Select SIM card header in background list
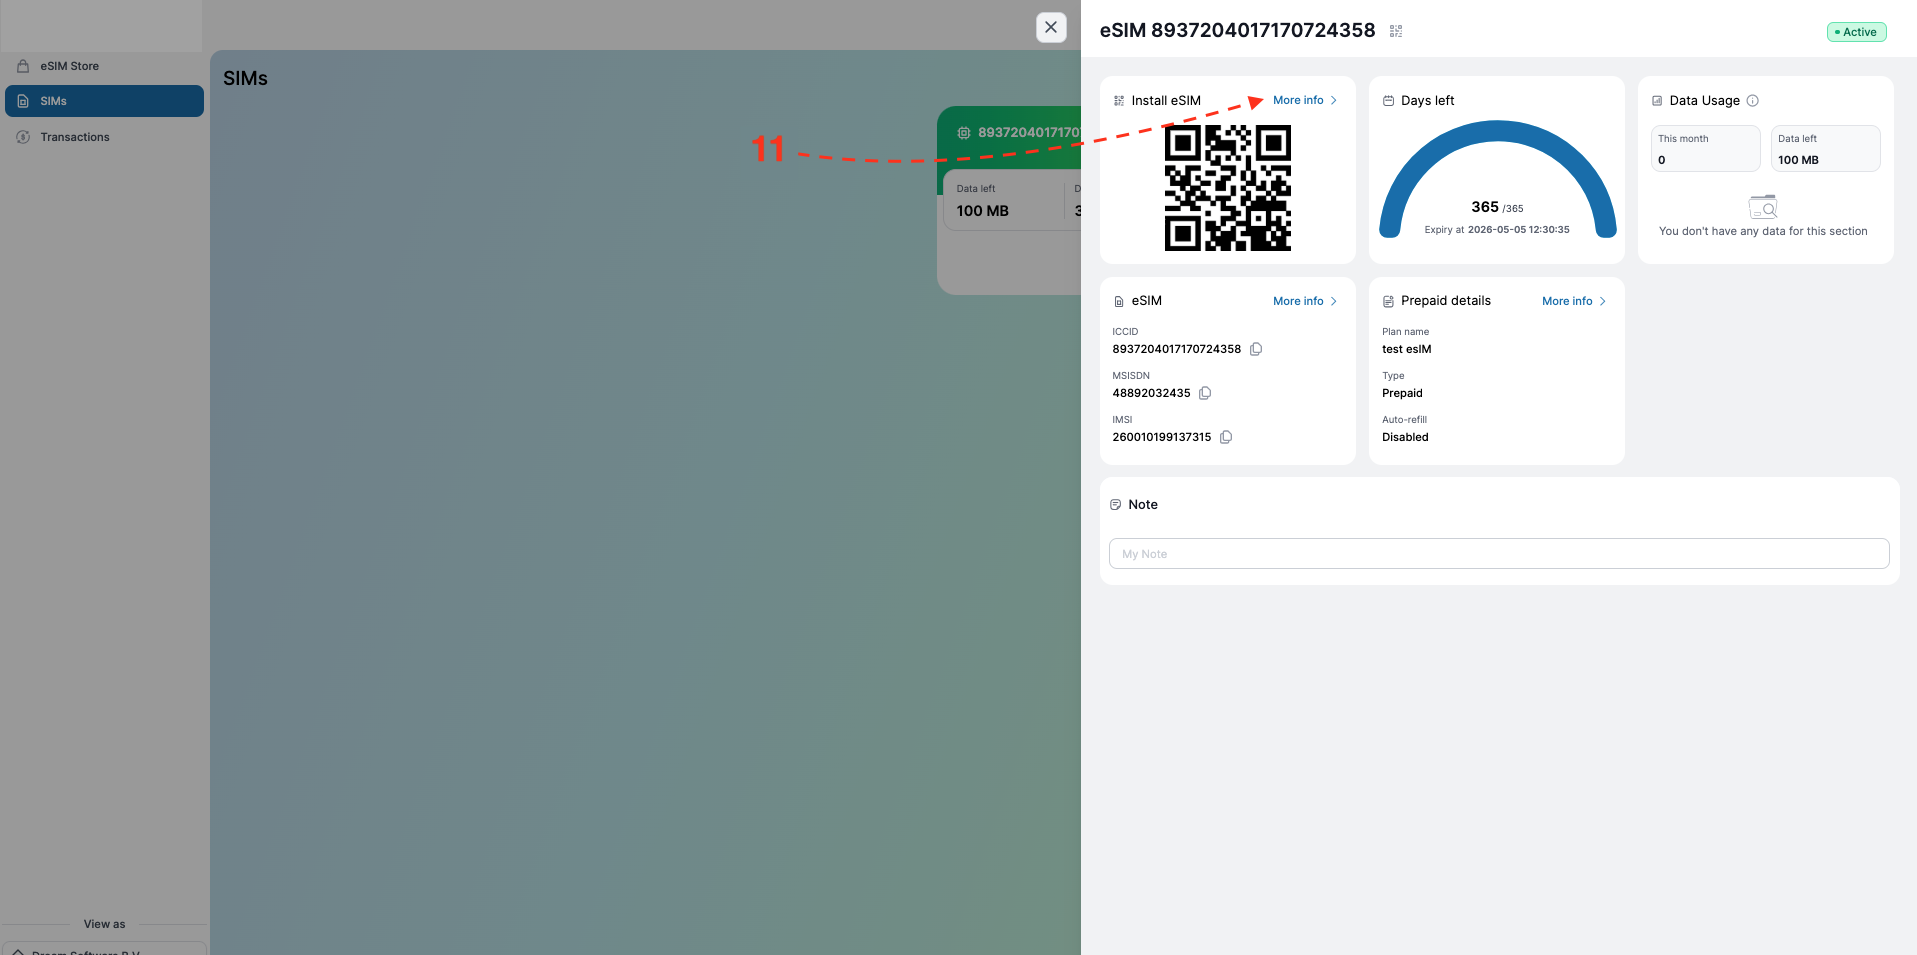This screenshot has height=955, width=1917. (1009, 132)
